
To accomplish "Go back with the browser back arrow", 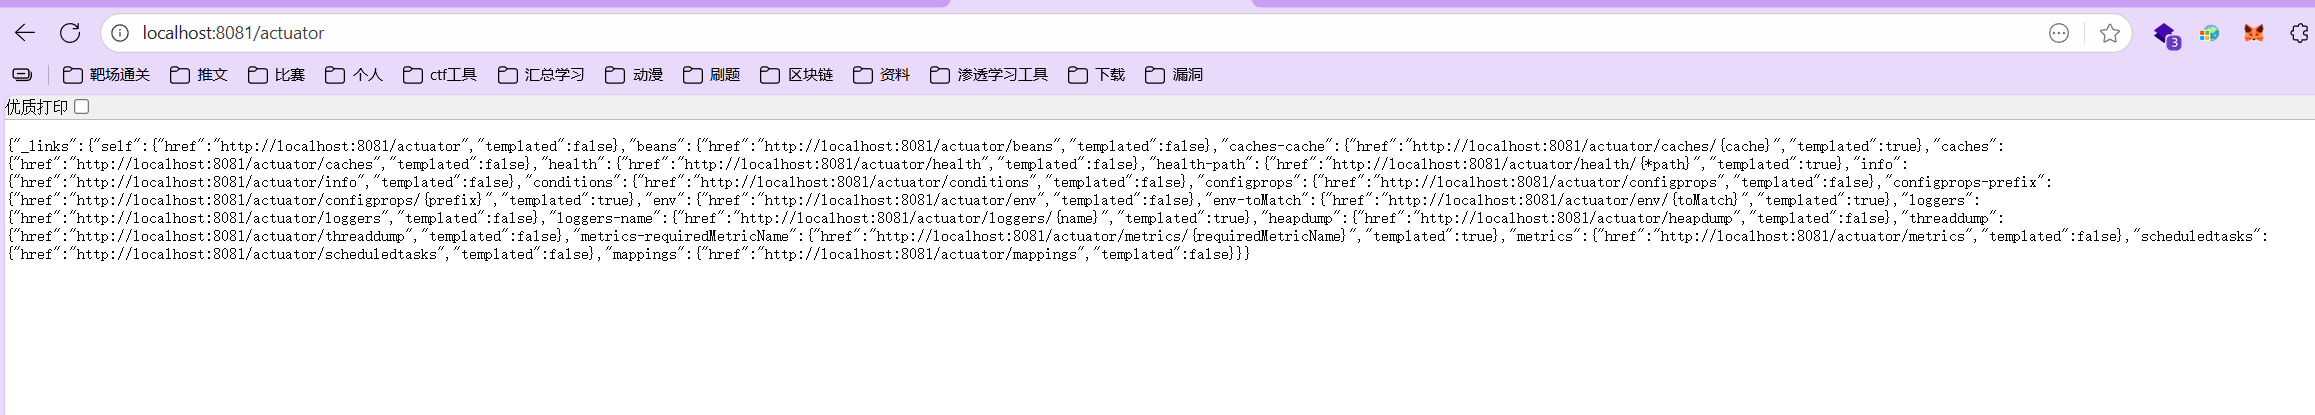I will coord(25,33).
